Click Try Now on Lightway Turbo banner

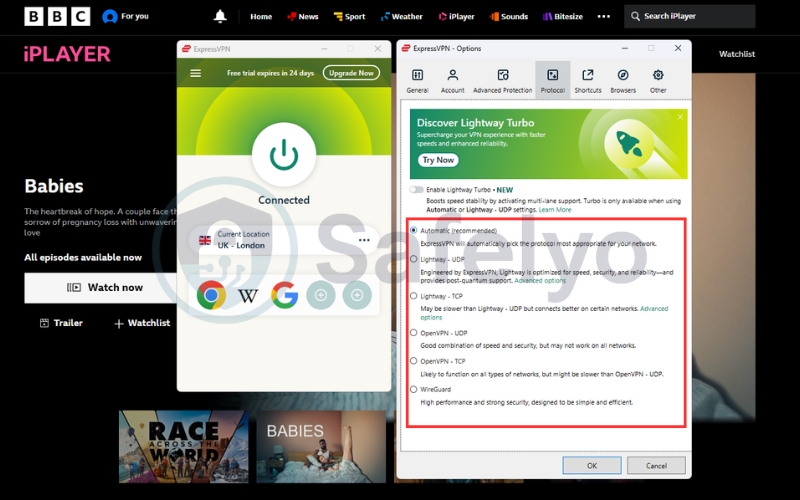438,160
